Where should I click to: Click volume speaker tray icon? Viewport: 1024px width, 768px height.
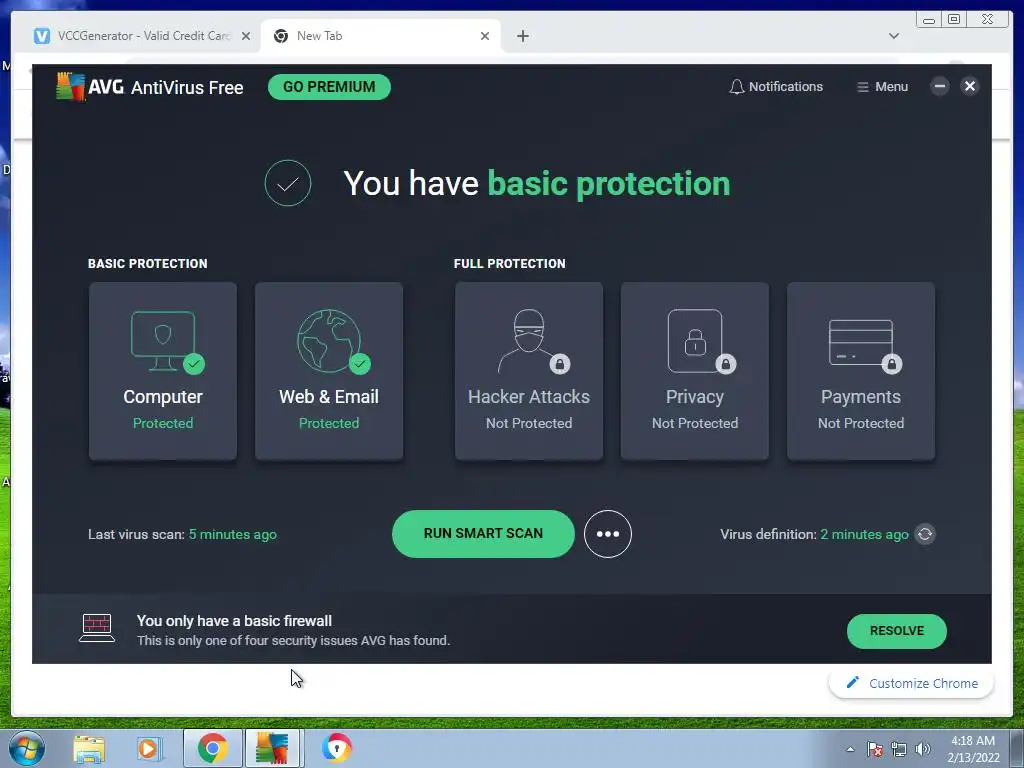[923, 749]
